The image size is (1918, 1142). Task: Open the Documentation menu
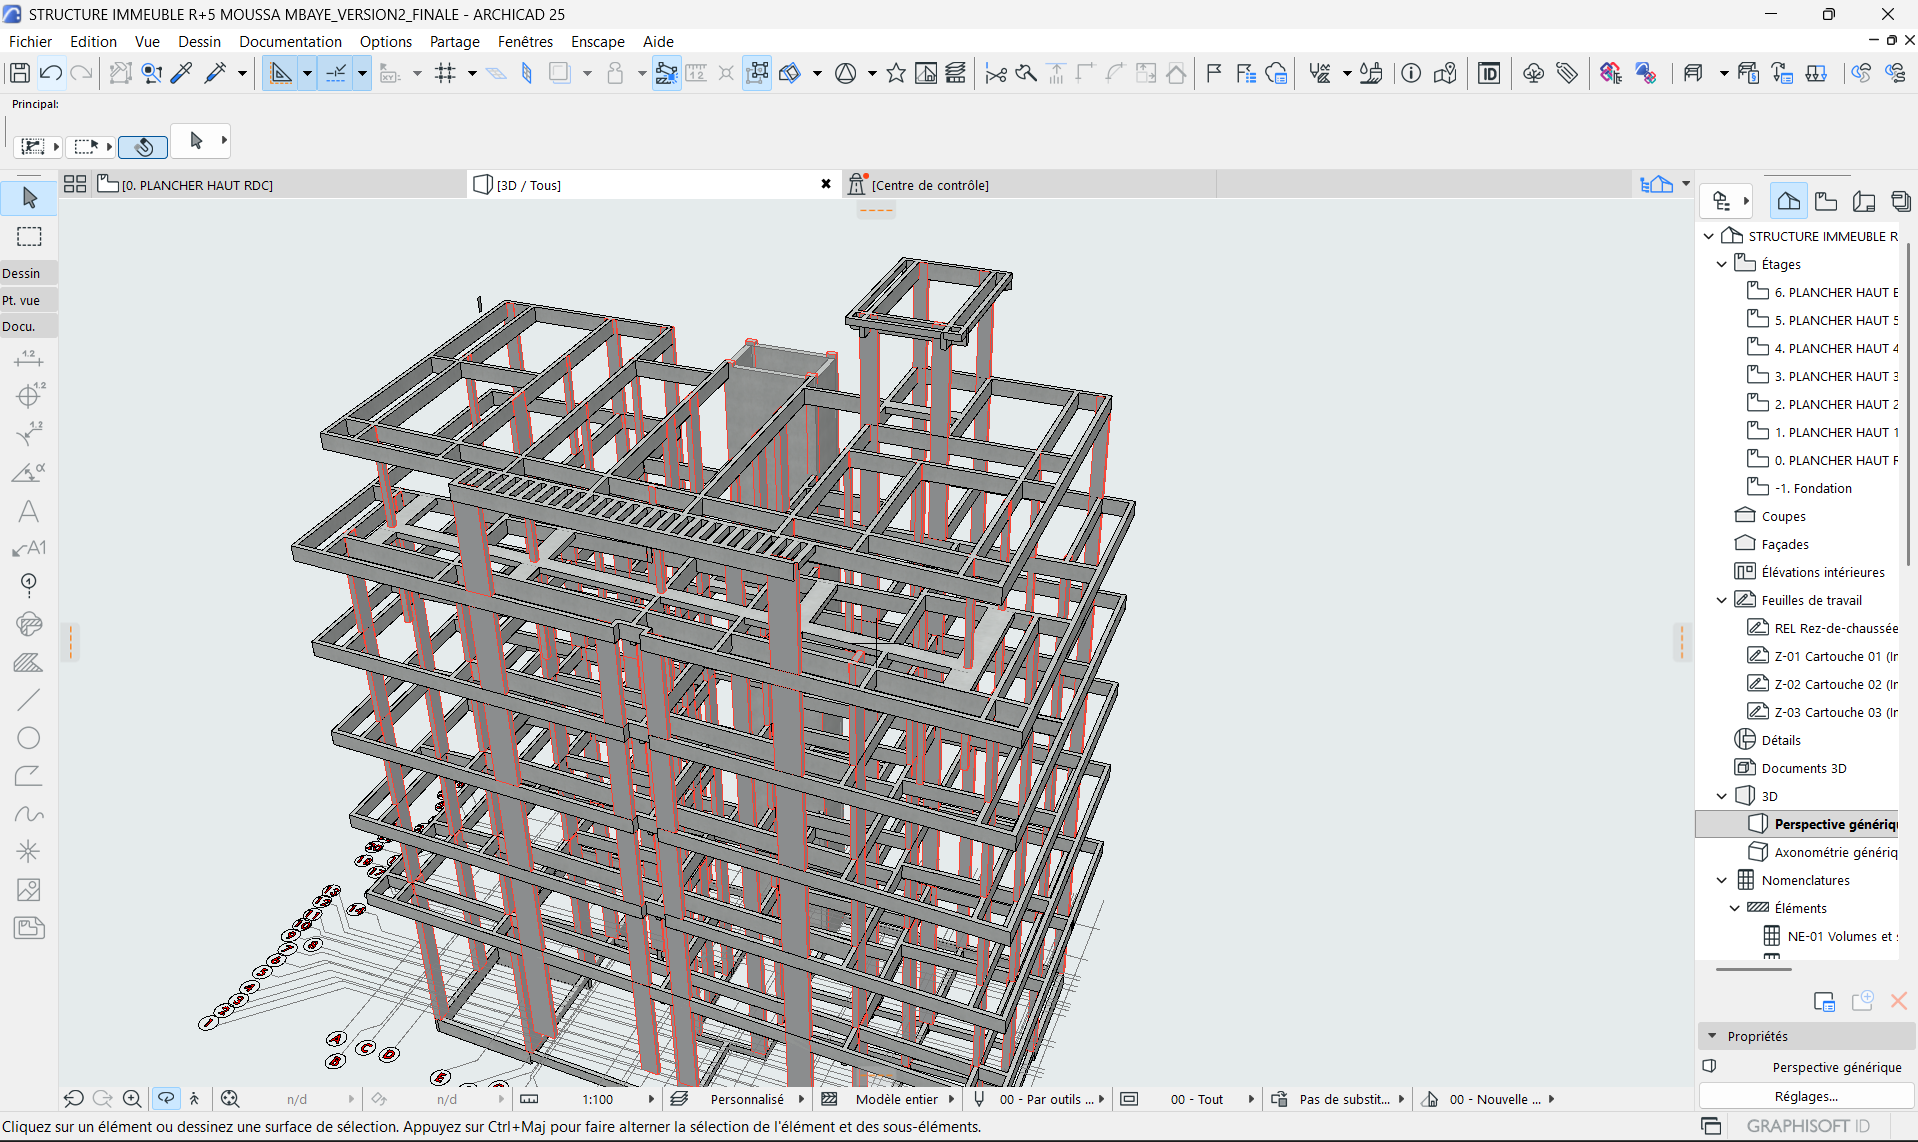[290, 41]
